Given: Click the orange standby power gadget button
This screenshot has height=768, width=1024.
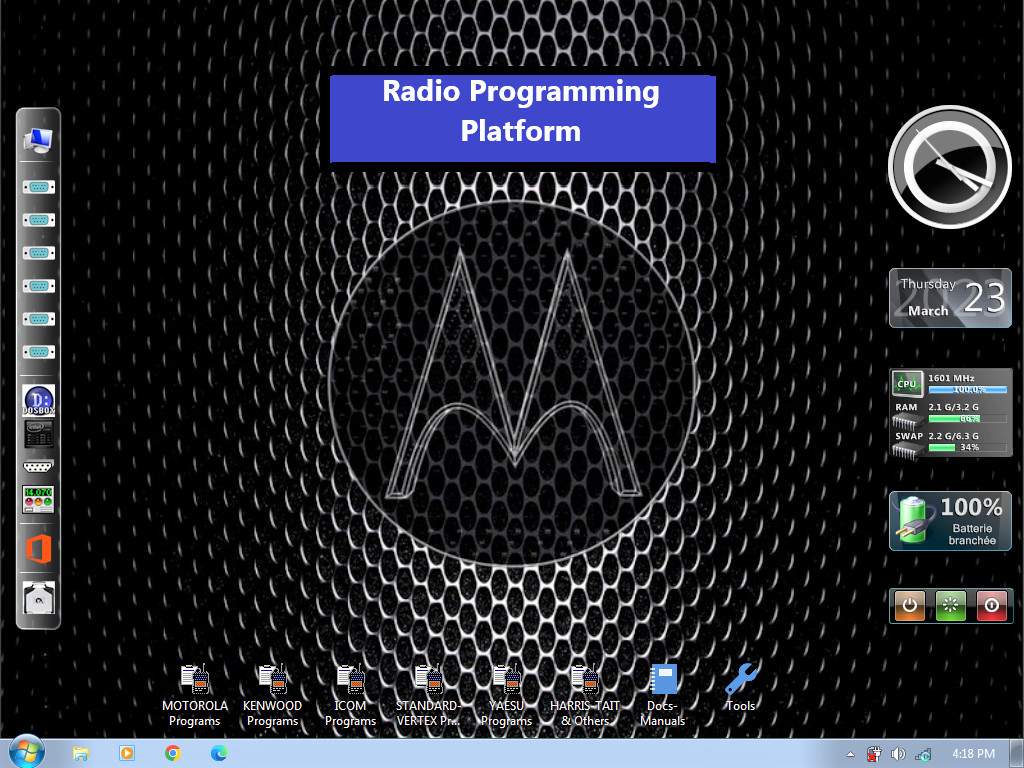Looking at the screenshot, I should (909, 605).
